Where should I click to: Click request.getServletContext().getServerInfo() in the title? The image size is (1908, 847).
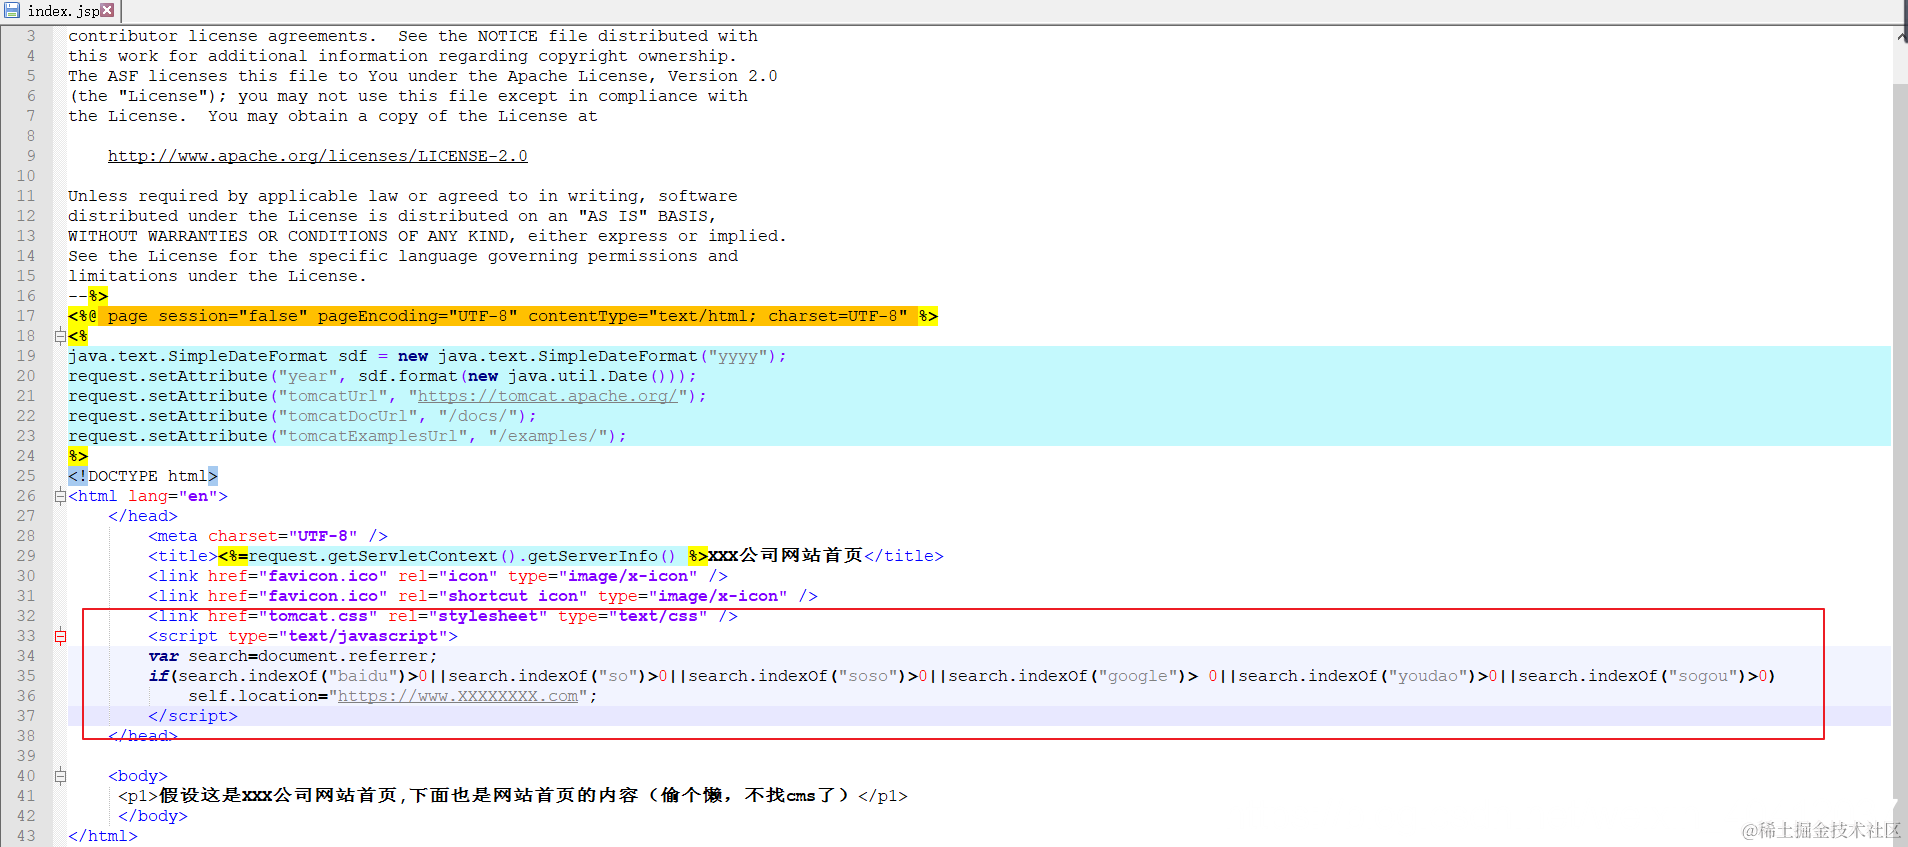(463, 556)
